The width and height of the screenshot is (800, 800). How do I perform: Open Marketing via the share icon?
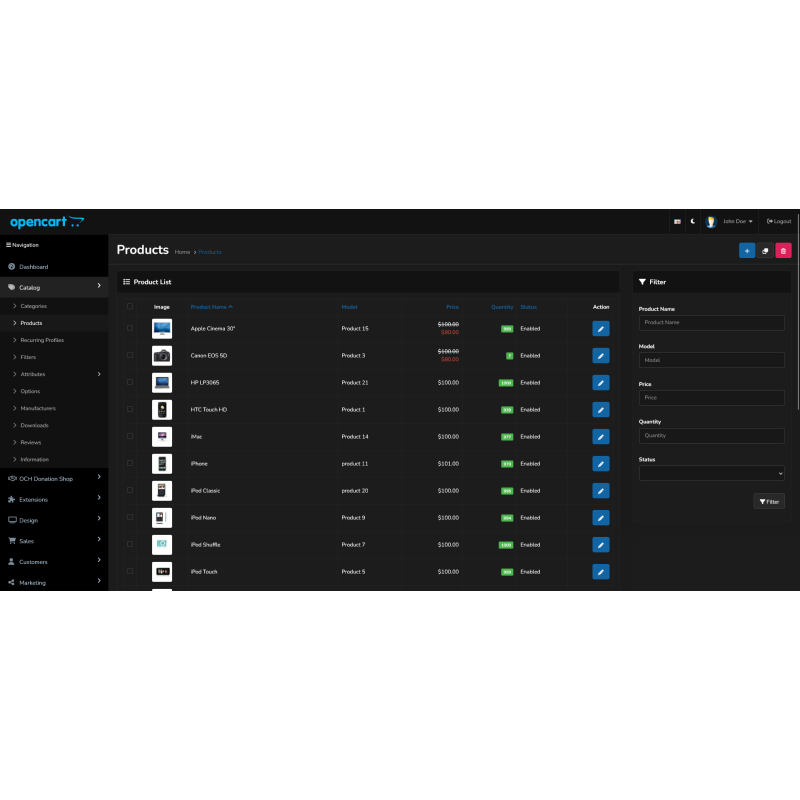pyautogui.click(x=14, y=582)
